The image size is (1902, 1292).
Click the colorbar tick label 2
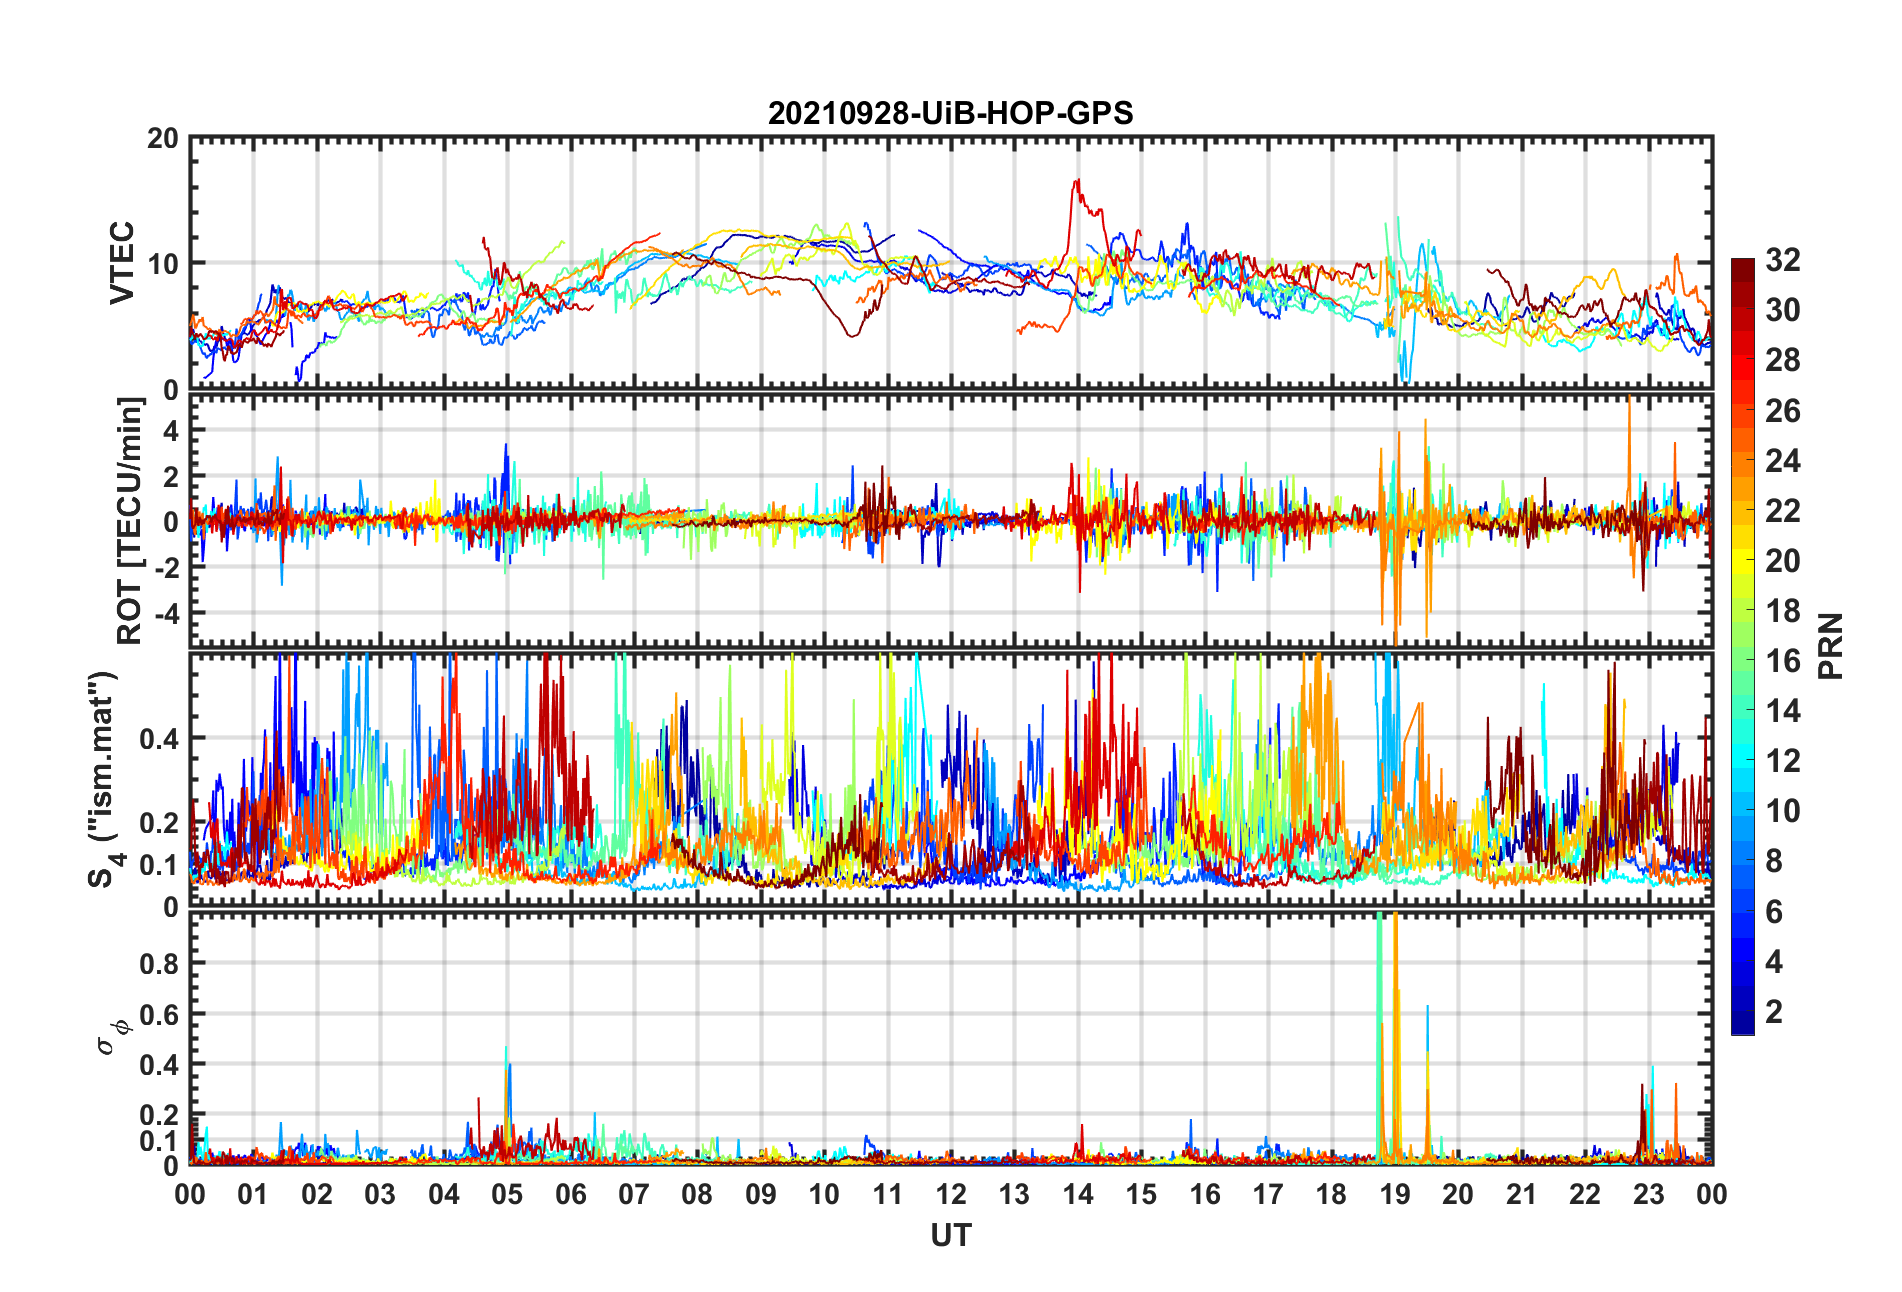pos(1774,1012)
